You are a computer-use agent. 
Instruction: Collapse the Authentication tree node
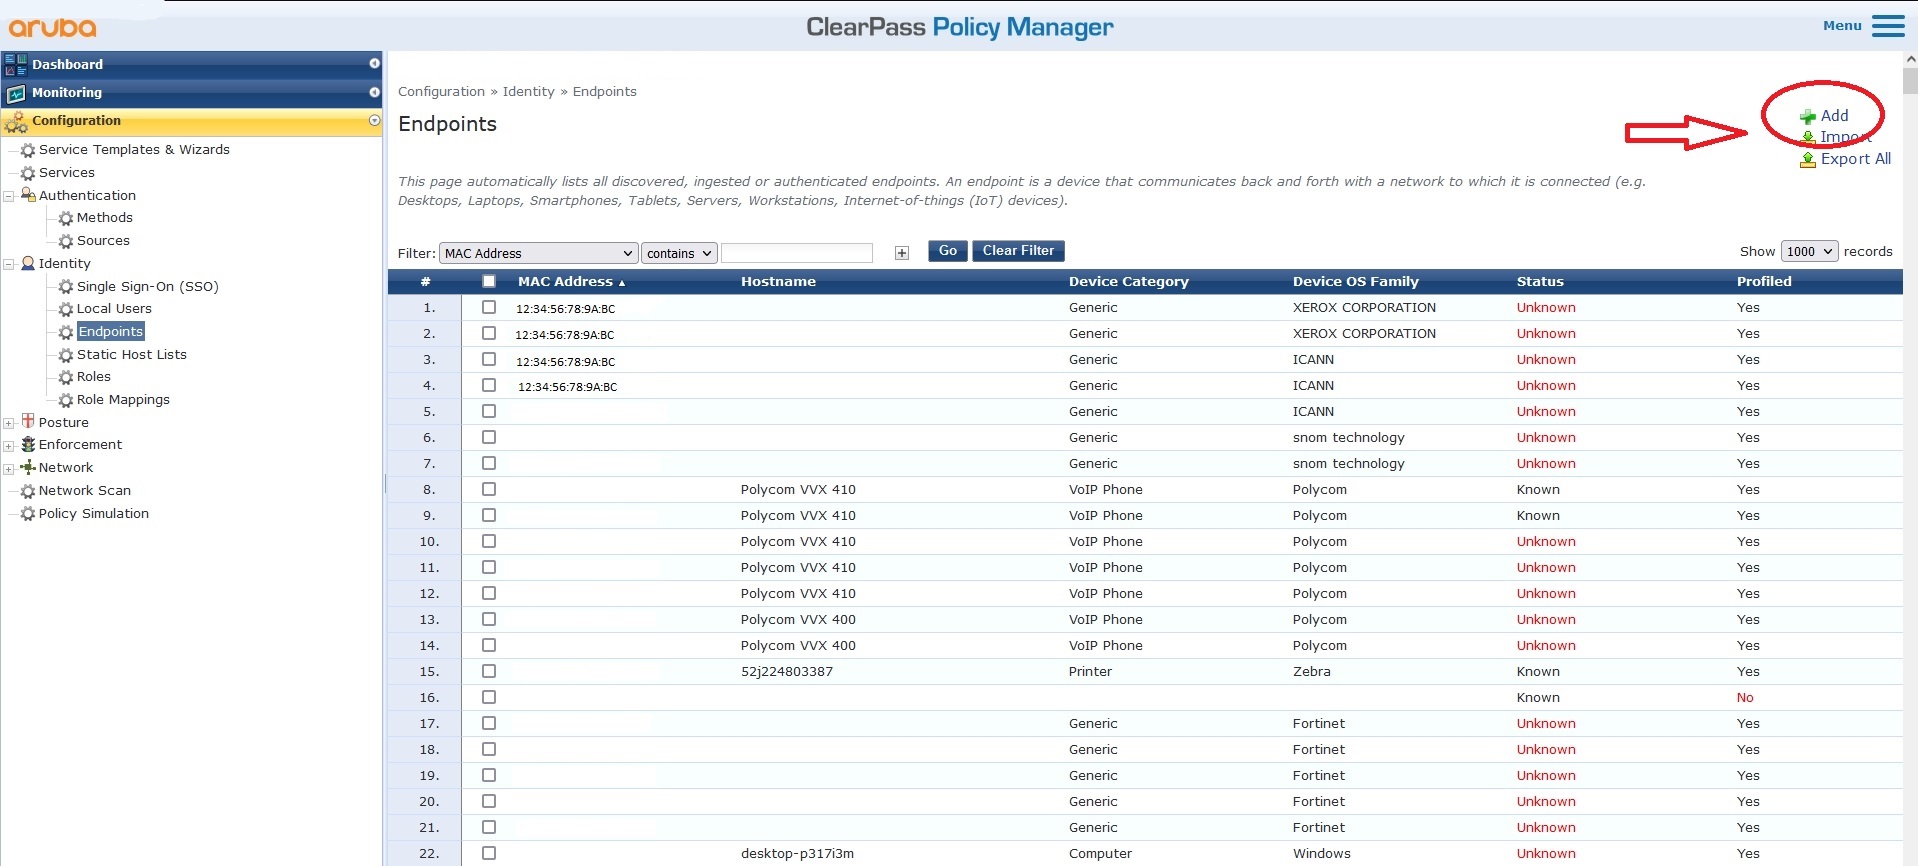pyautogui.click(x=9, y=196)
